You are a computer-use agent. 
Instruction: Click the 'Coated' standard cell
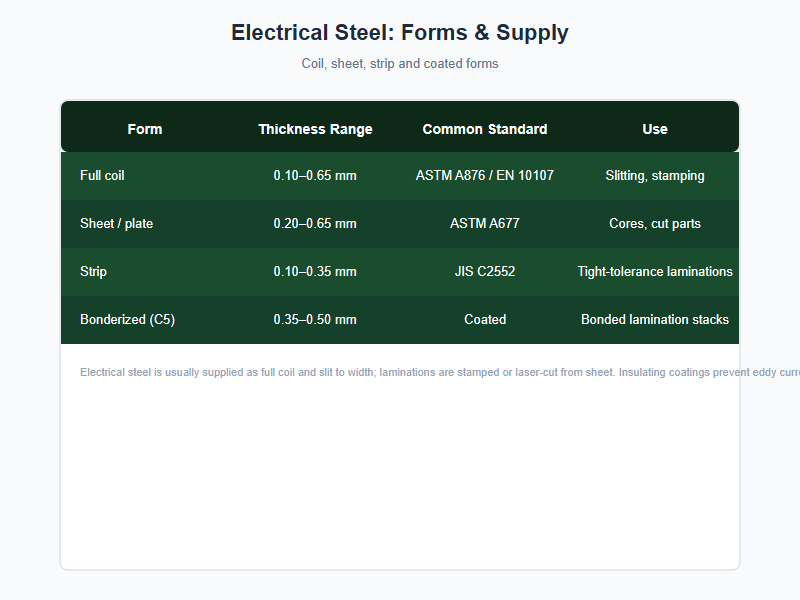click(485, 320)
